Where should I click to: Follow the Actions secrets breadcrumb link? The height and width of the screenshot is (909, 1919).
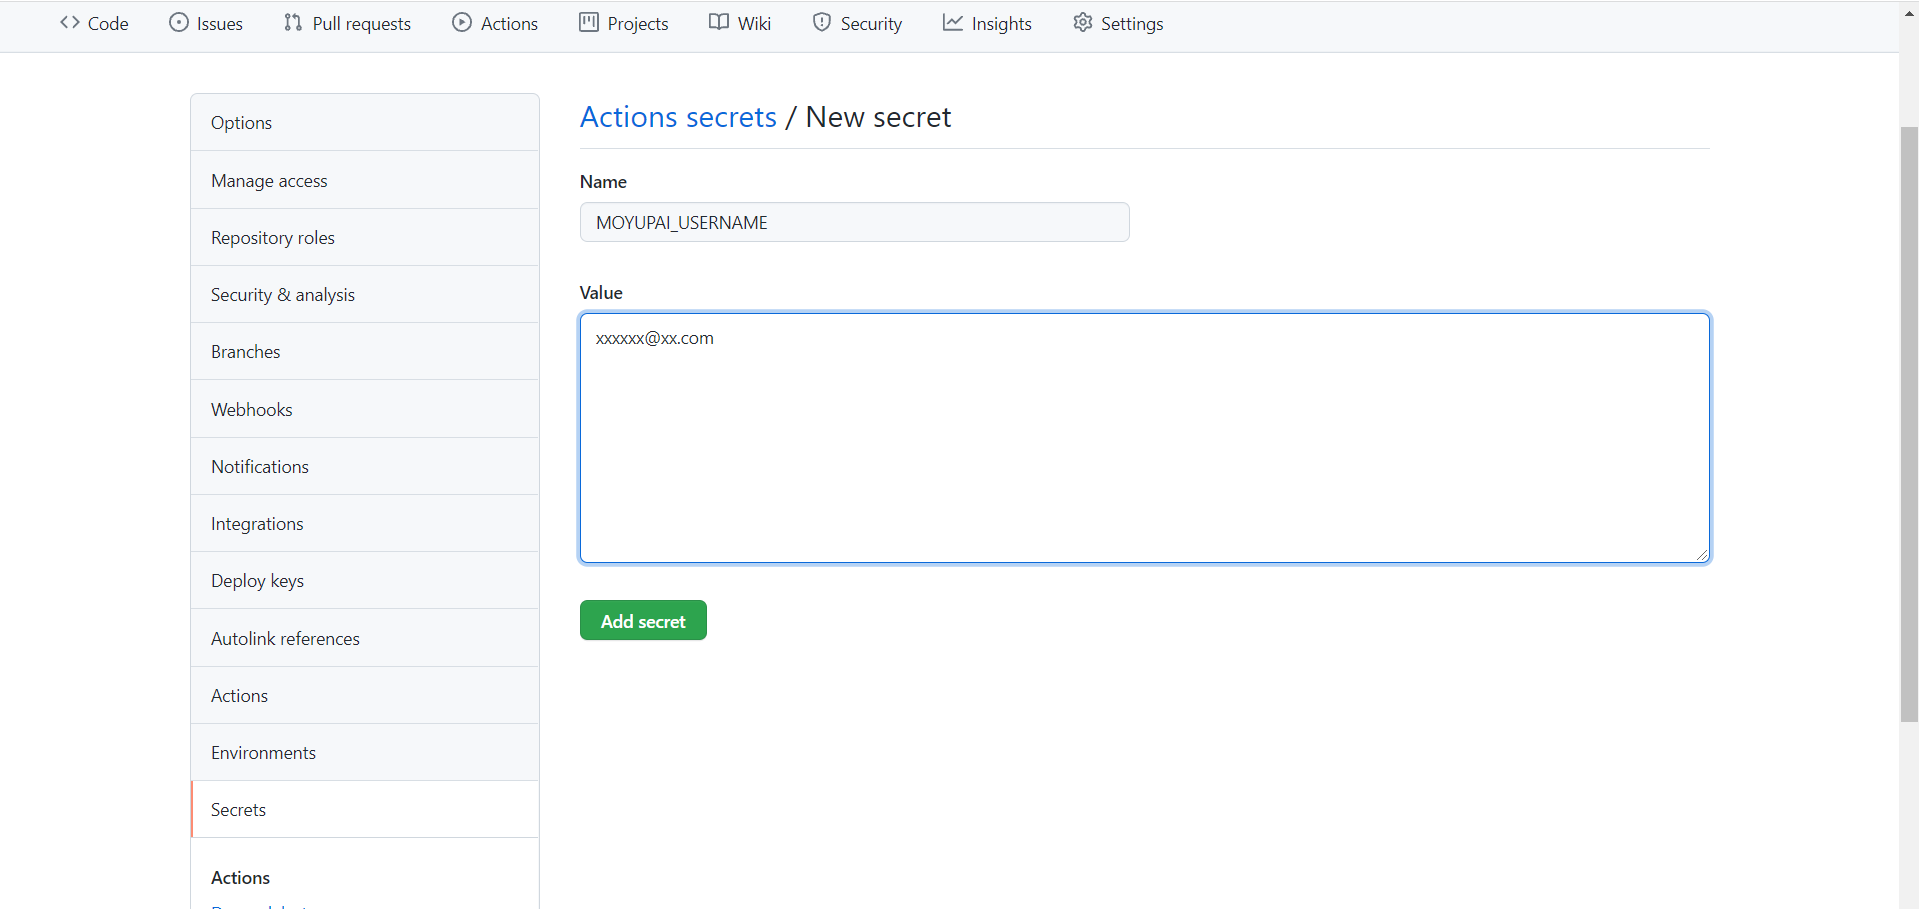coord(678,117)
